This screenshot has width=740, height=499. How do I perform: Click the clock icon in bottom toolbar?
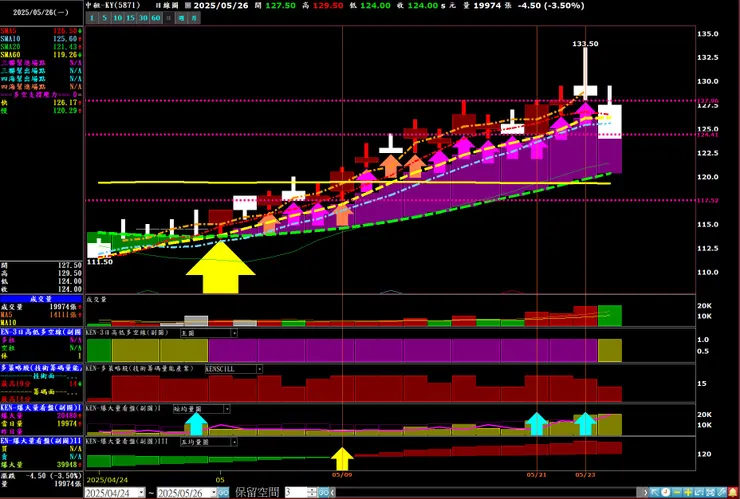666,492
